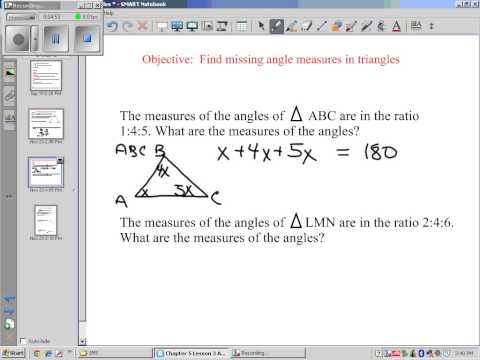The width and height of the screenshot is (480, 360).
Task: Select the Eraser tool
Action: pos(307,26)
